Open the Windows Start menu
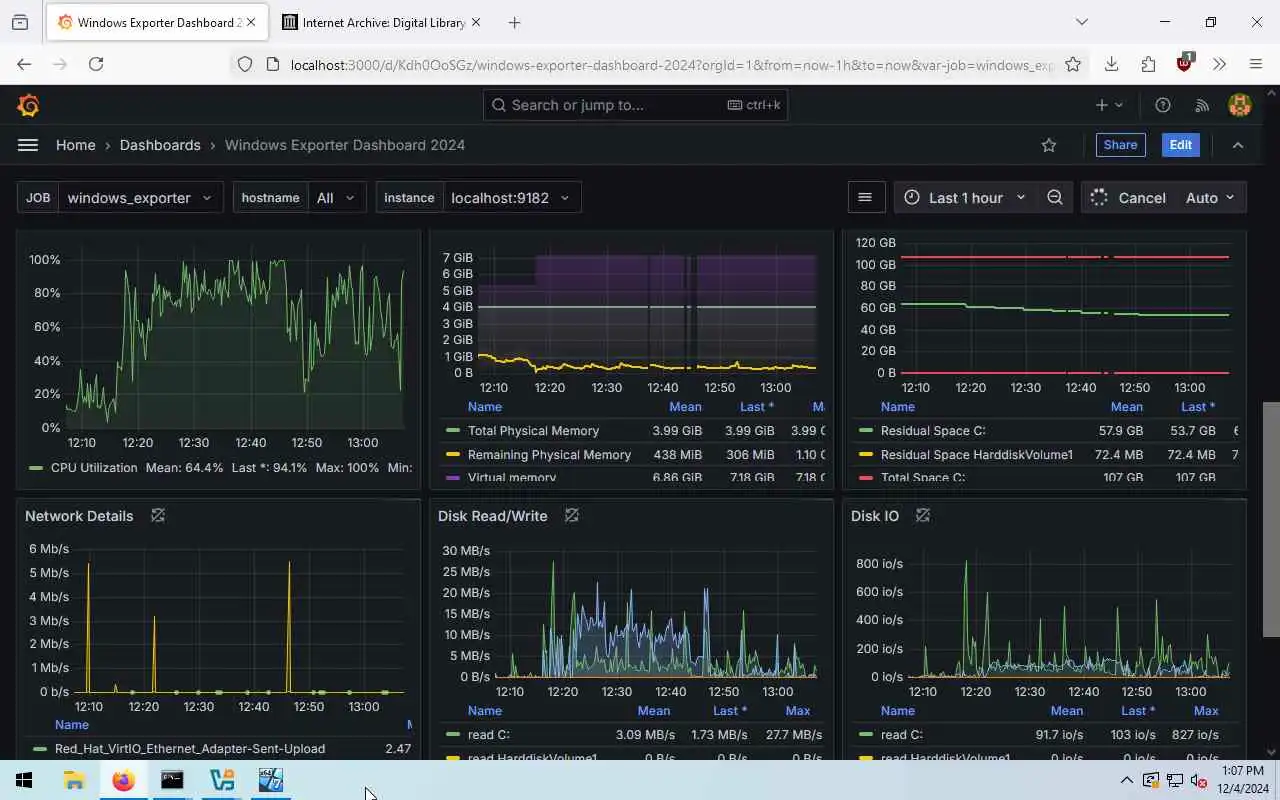The width and height of the screenshot is (1280, 800). pyautogui.click(x=24, y=780)
